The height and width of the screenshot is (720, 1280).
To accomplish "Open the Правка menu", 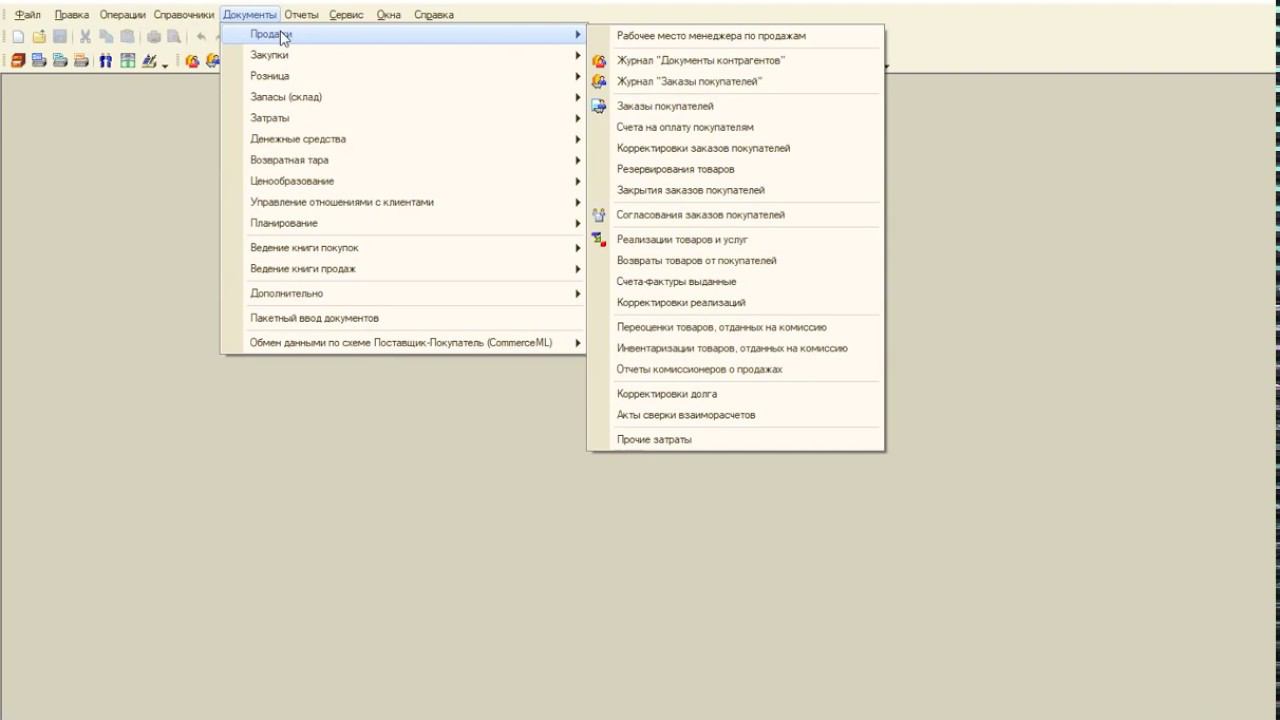I will (72, 15).
